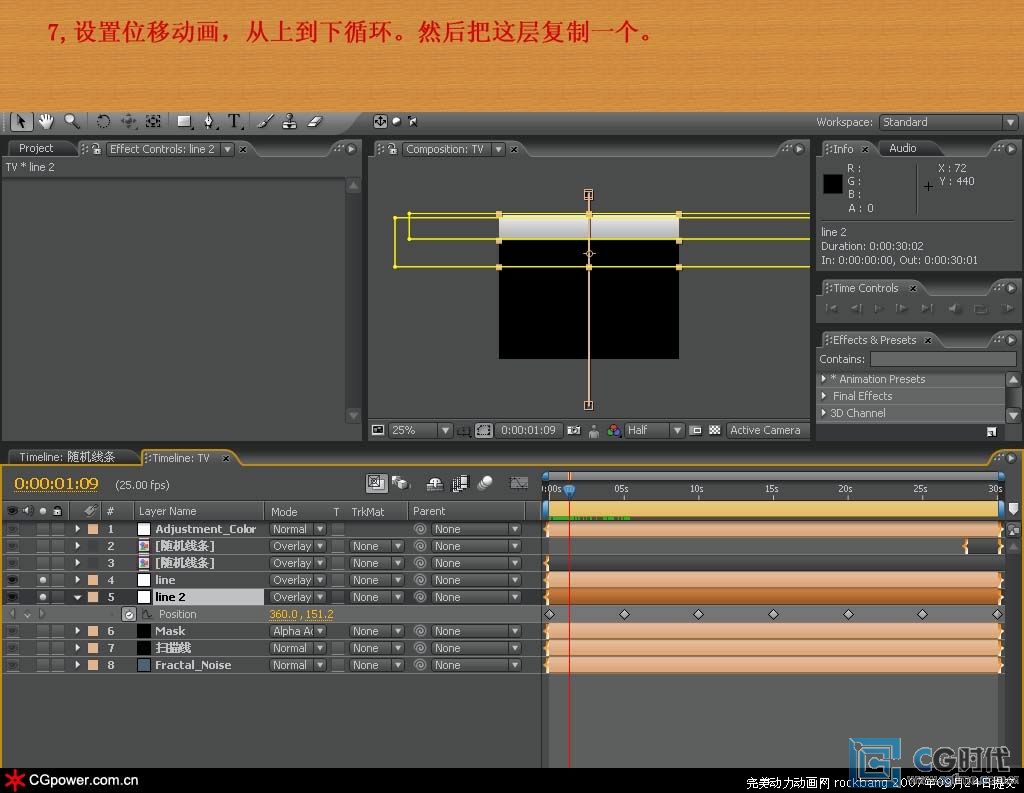
Task: Click the Position value 360.0, 151.2
Action: click(x=301, y=614)
